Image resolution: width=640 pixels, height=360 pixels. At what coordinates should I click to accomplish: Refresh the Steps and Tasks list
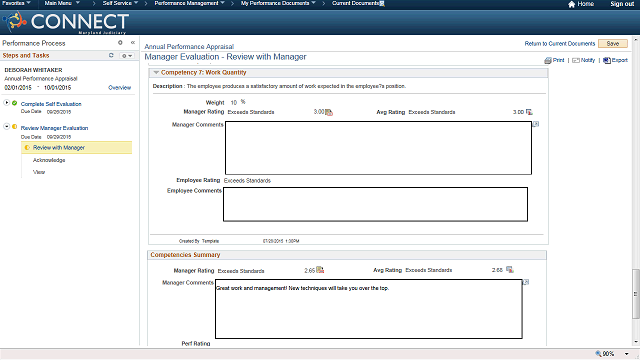point(111,55)
